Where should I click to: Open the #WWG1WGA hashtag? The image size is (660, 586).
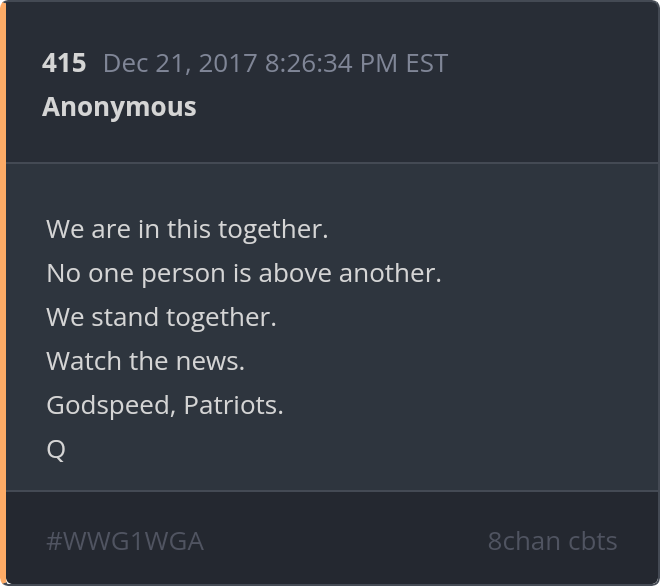125,541
